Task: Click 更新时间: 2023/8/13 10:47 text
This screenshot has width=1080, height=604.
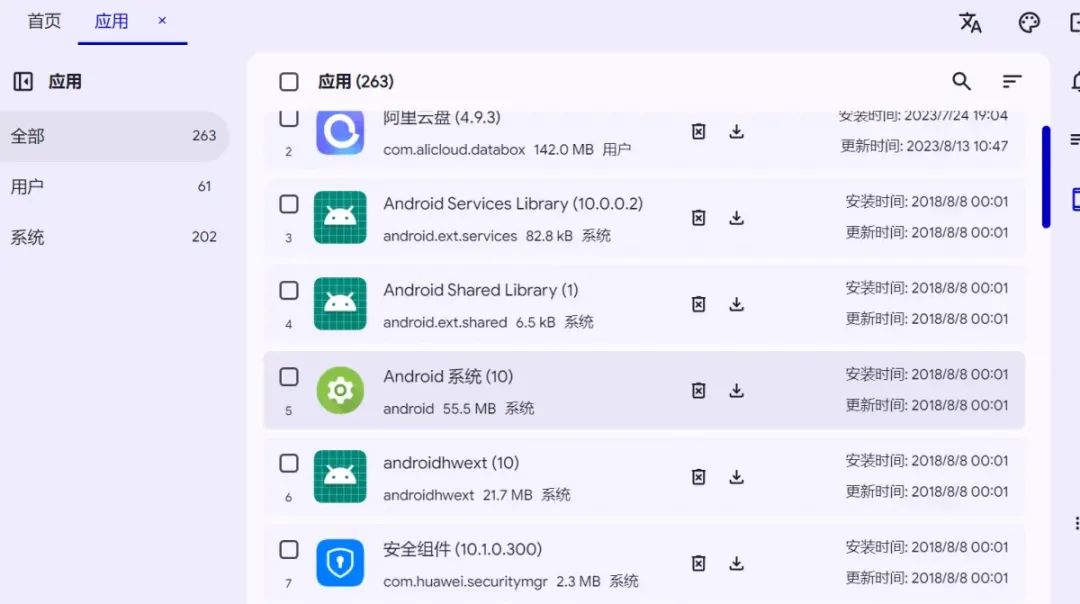Action: click(924, 146)
